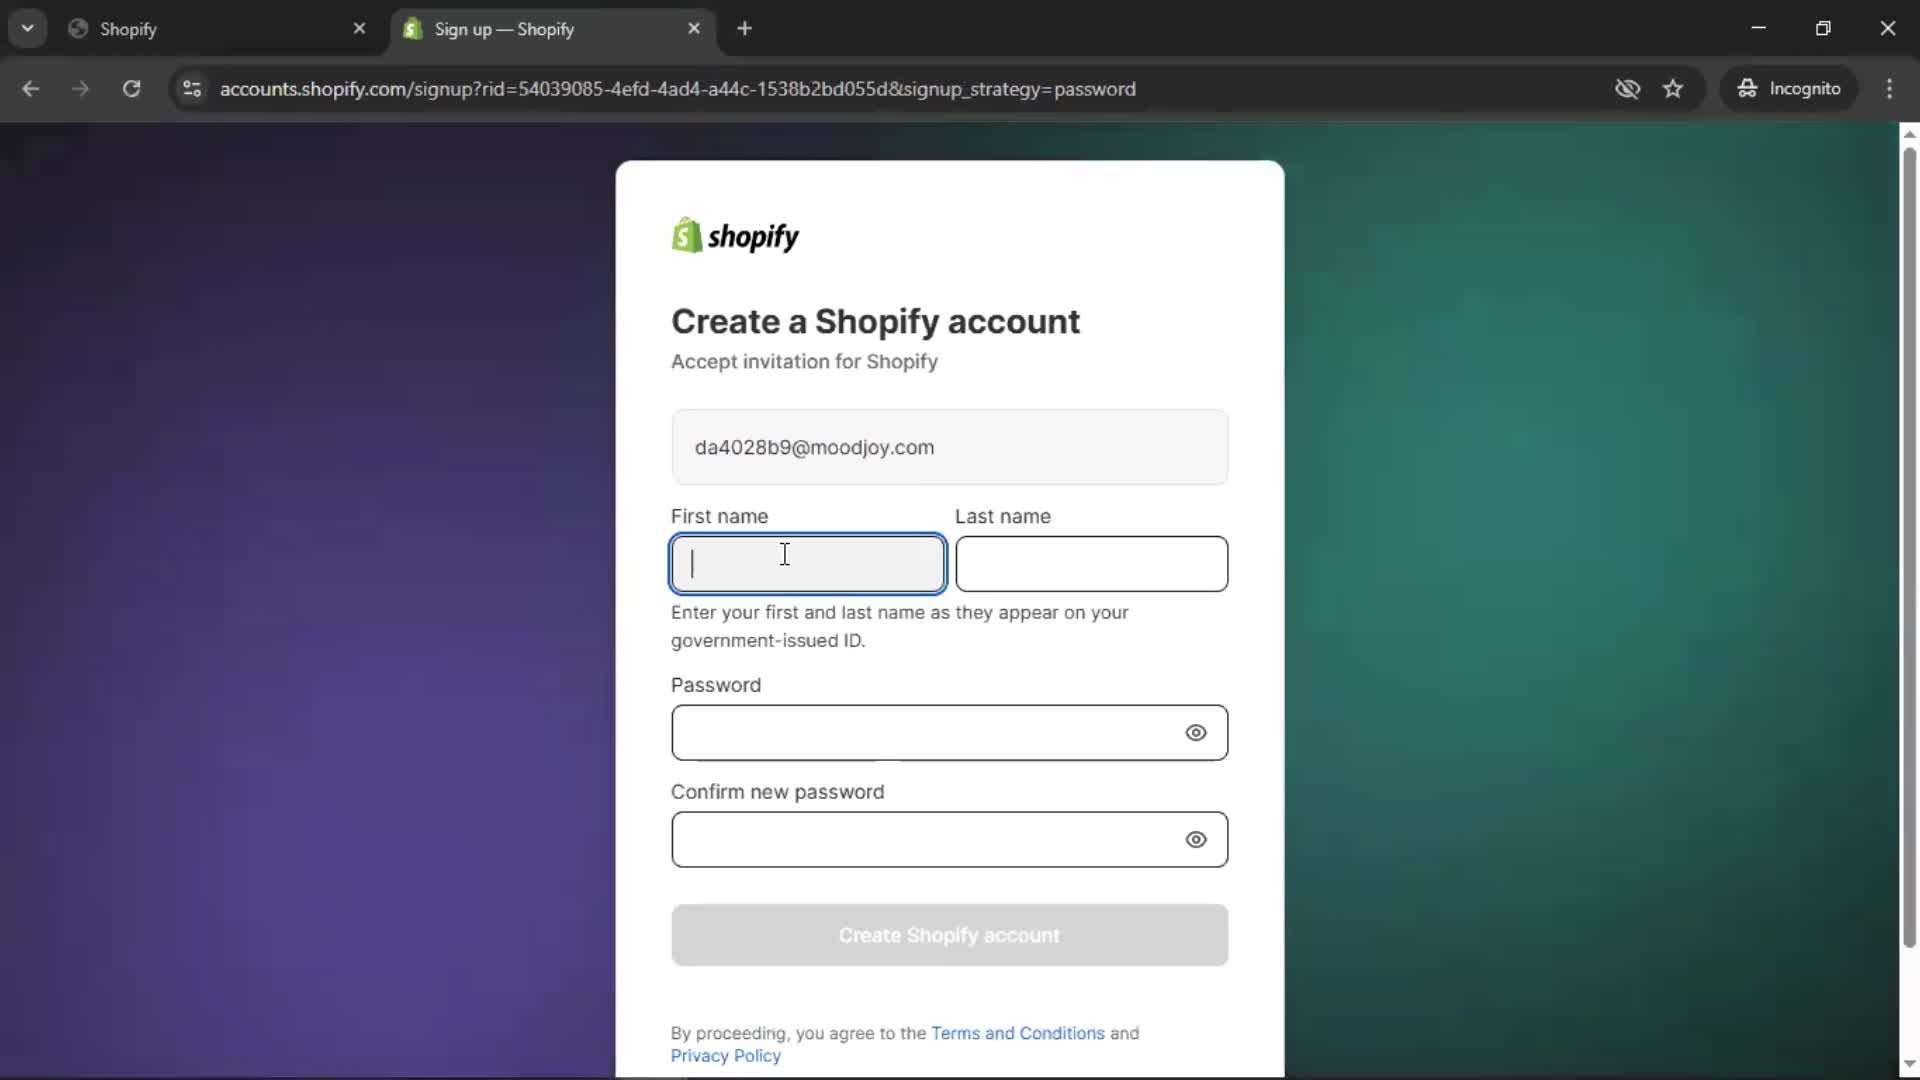
Task: Open the Privacy Policy link
Action: click(x=725, y=1056)
